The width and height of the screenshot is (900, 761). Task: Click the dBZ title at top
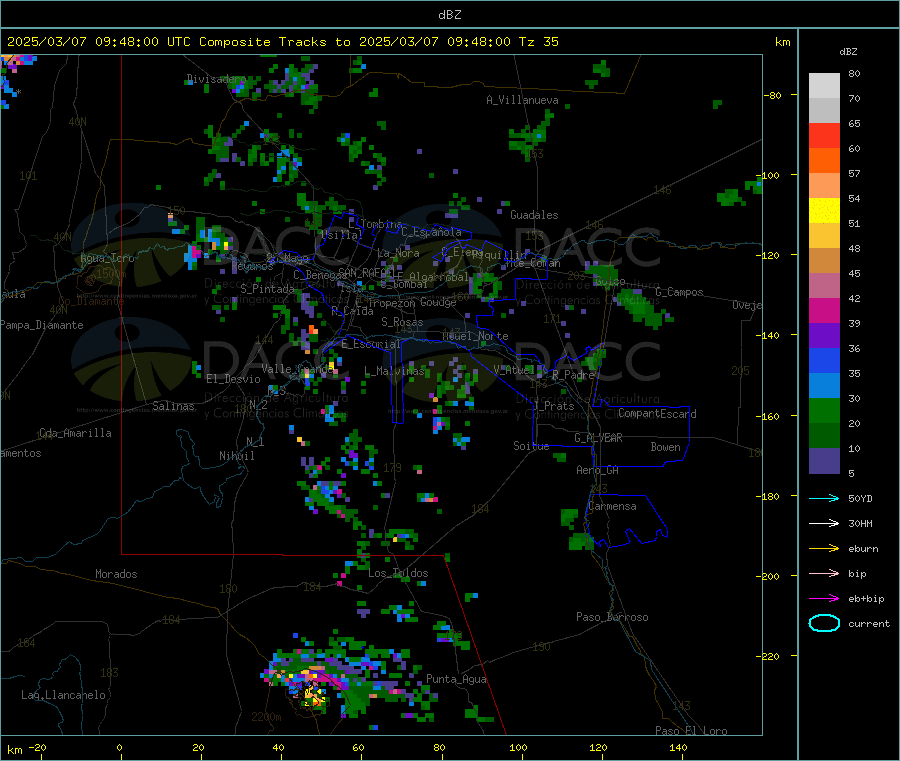coord(449,15)
